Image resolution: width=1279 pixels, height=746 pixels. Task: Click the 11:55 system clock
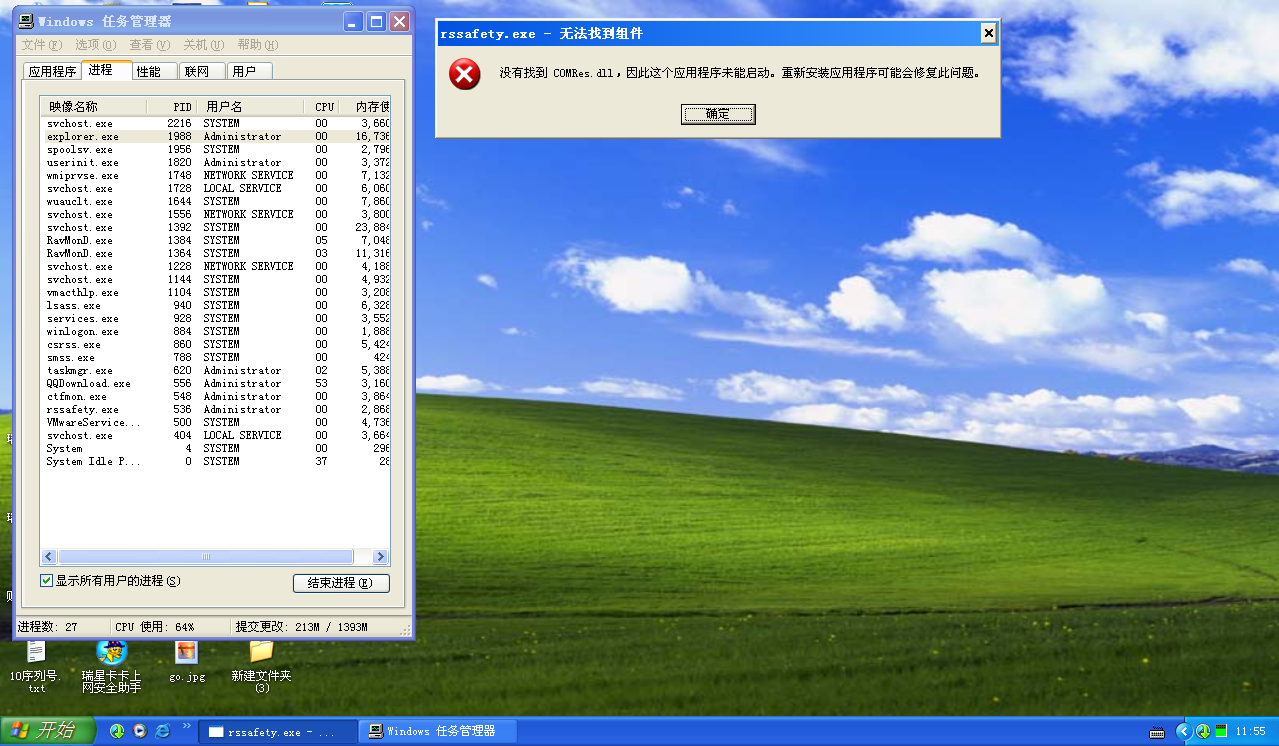1251,732
